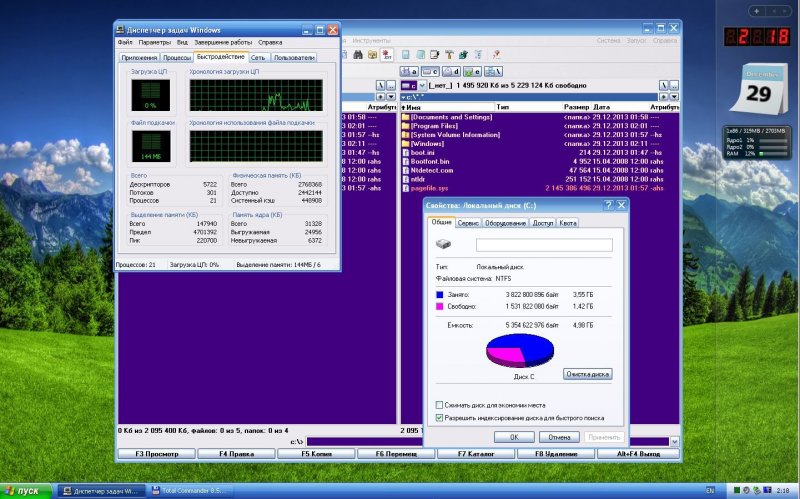Click the F3 Просмотр button
The width and height of the screenshot is (800, 499).
click(157, 454)
